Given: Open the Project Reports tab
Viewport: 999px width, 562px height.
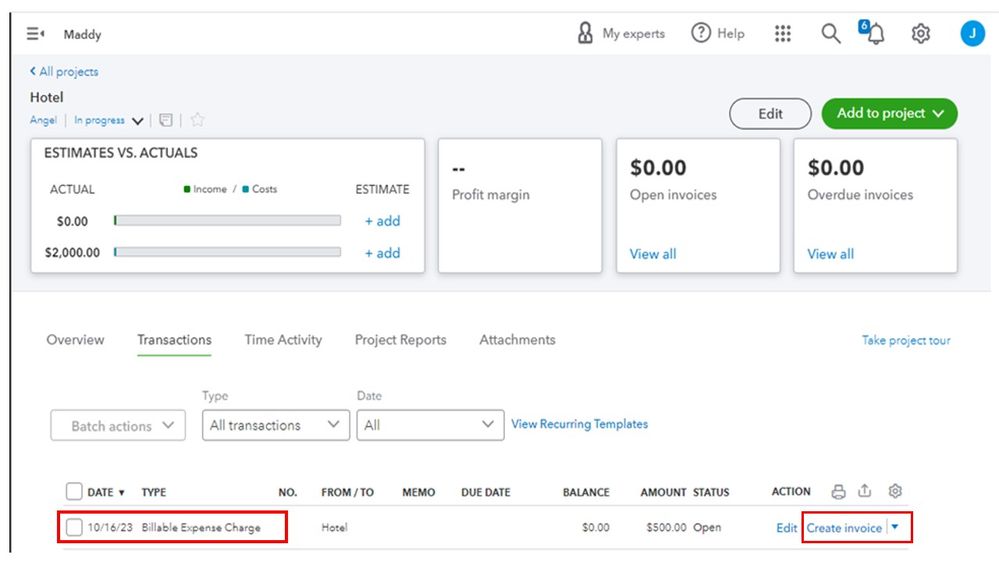Looking at the screenshot, I should tap(400, 340).
